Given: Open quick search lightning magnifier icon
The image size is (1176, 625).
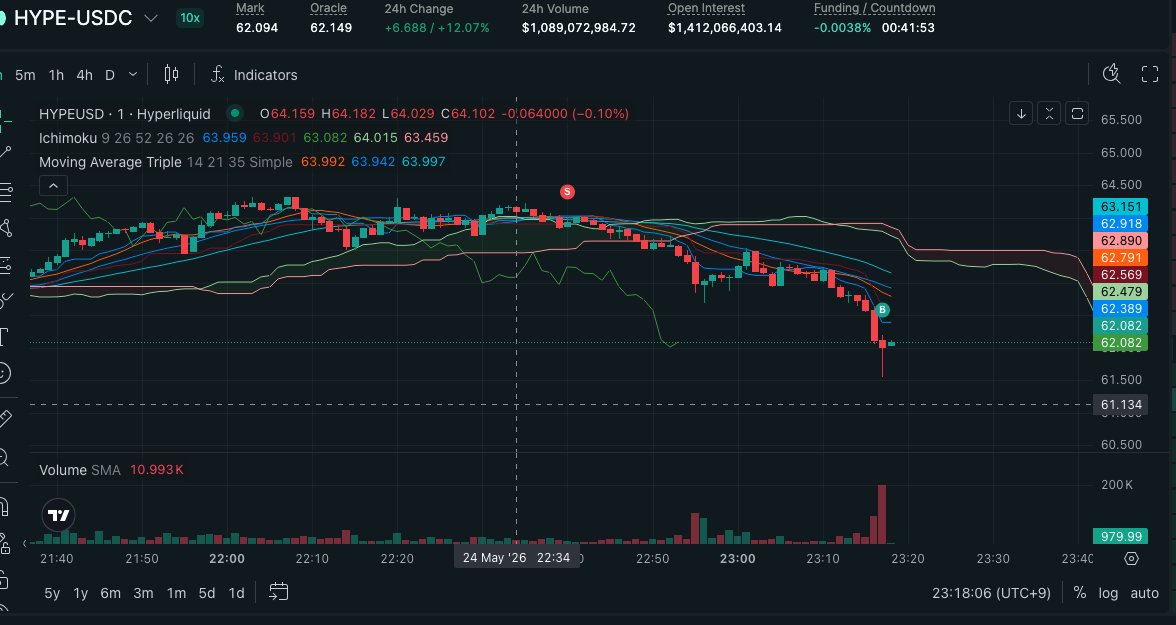Looking at the screenshot, I should tap(1111, 74).
